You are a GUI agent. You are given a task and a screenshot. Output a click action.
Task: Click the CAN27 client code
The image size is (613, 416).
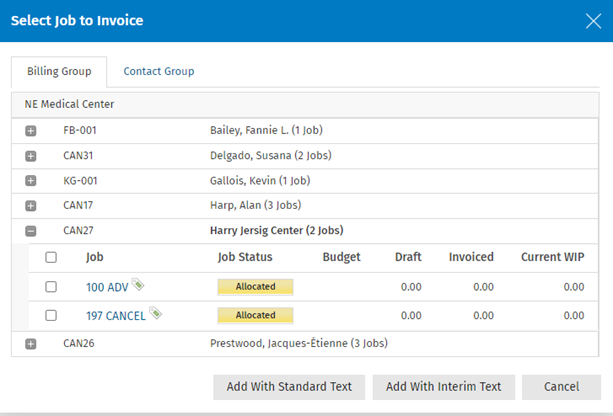click(x=78, y=230)
